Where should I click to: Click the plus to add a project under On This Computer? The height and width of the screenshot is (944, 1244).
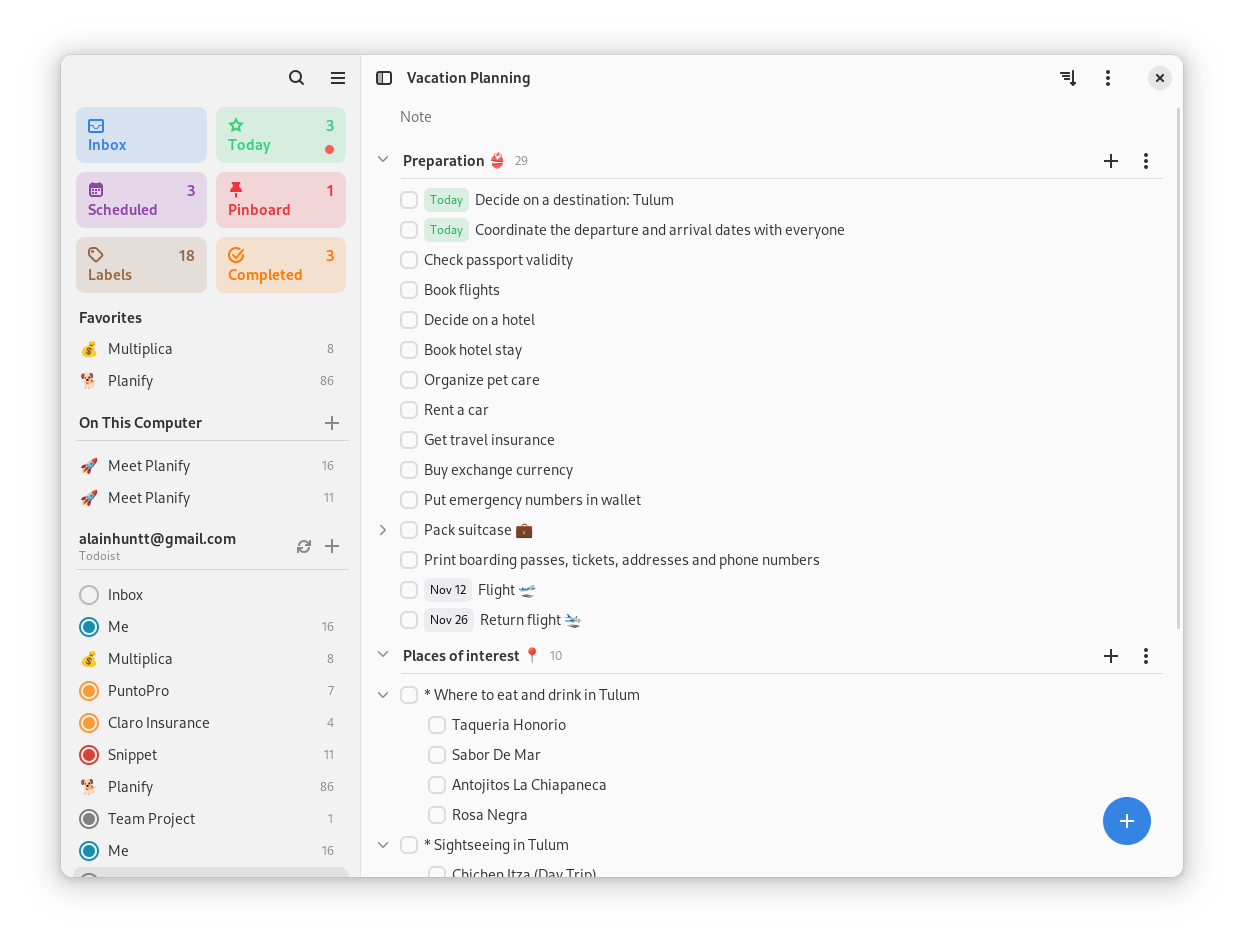point(332,422)
